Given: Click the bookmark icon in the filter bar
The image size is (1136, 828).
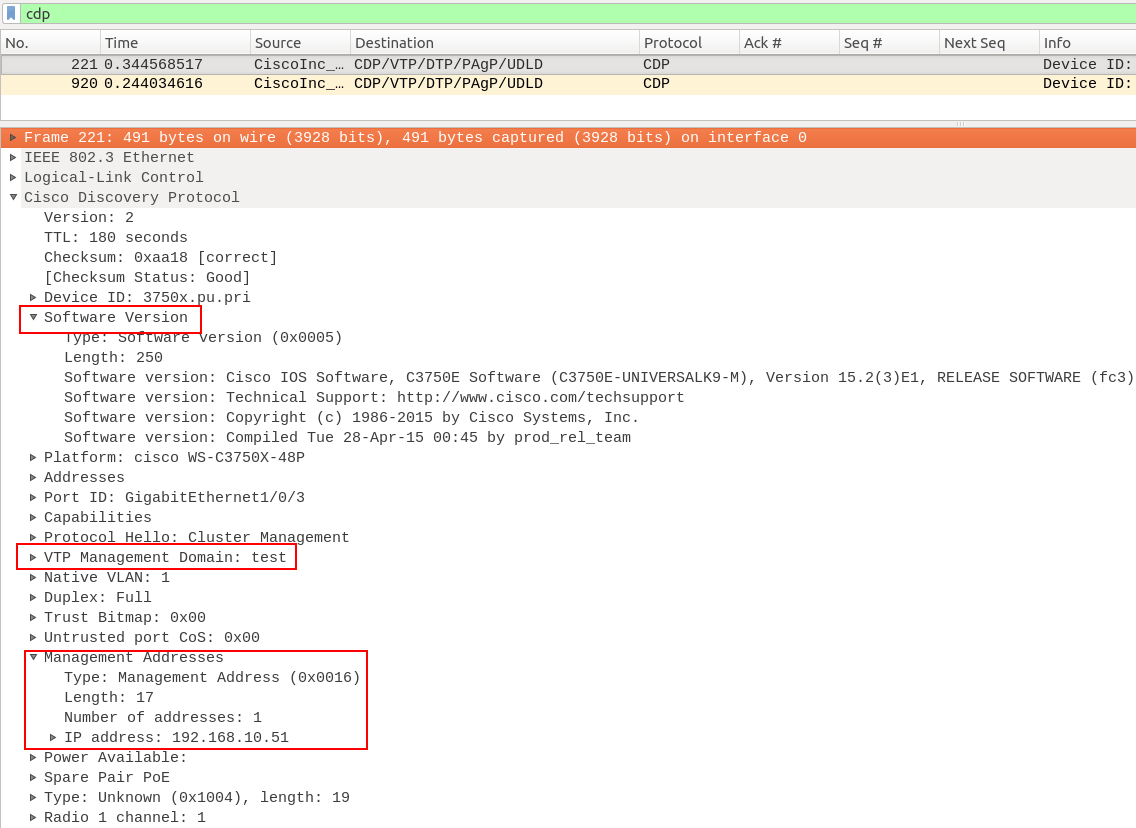Looking at the screenshot, I should (x=11, y=14).
